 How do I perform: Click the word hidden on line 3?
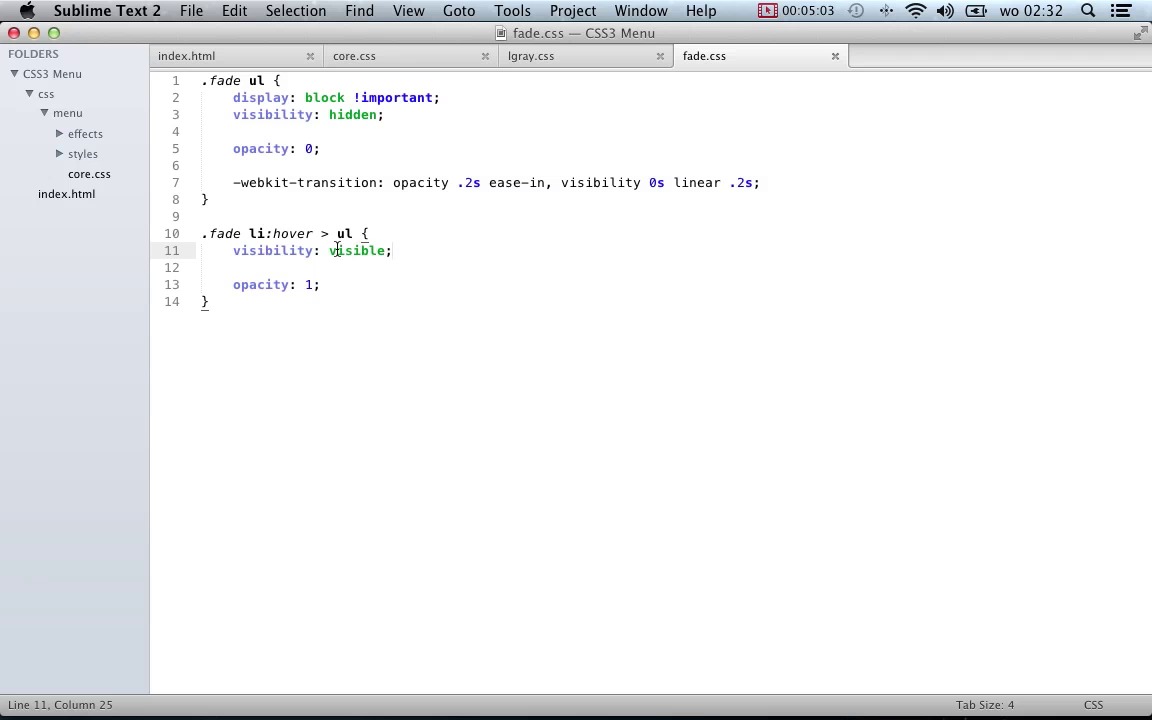pyautogui.click(x=353, y=115)
